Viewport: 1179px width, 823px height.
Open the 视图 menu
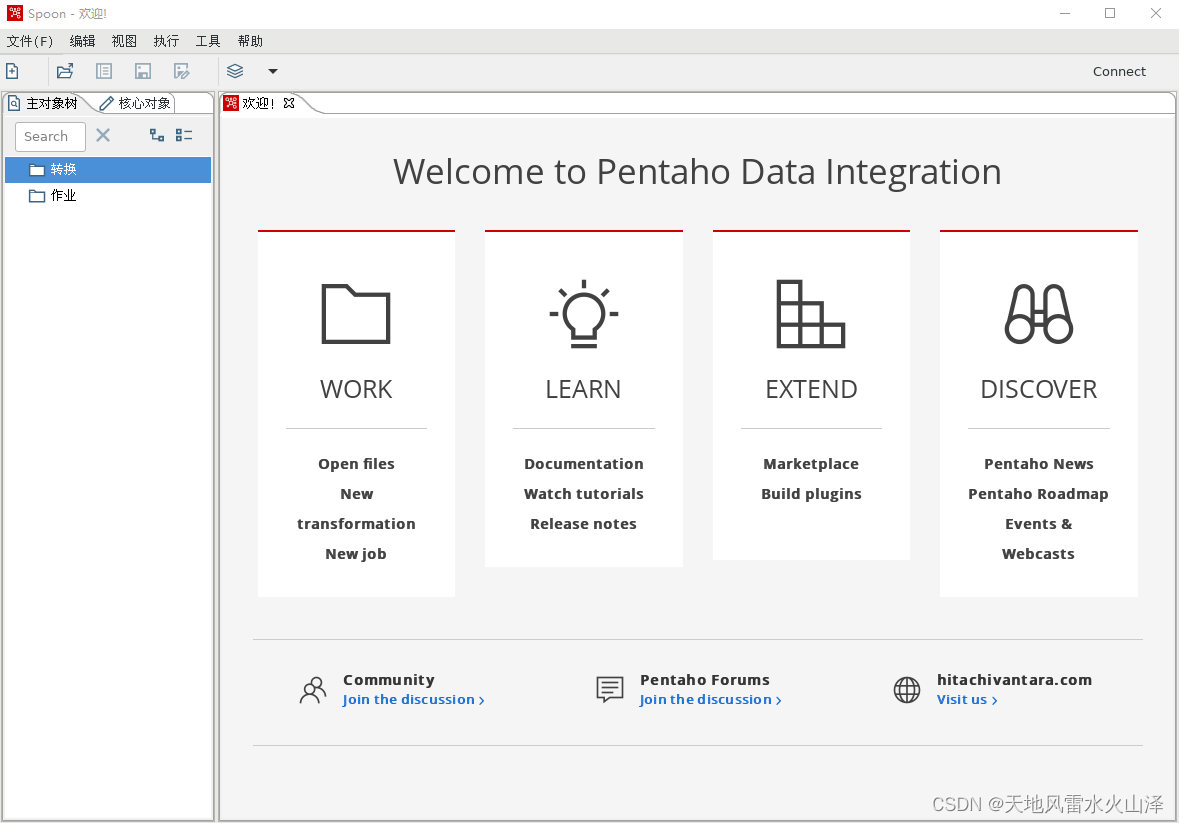(x=124, y=41)
